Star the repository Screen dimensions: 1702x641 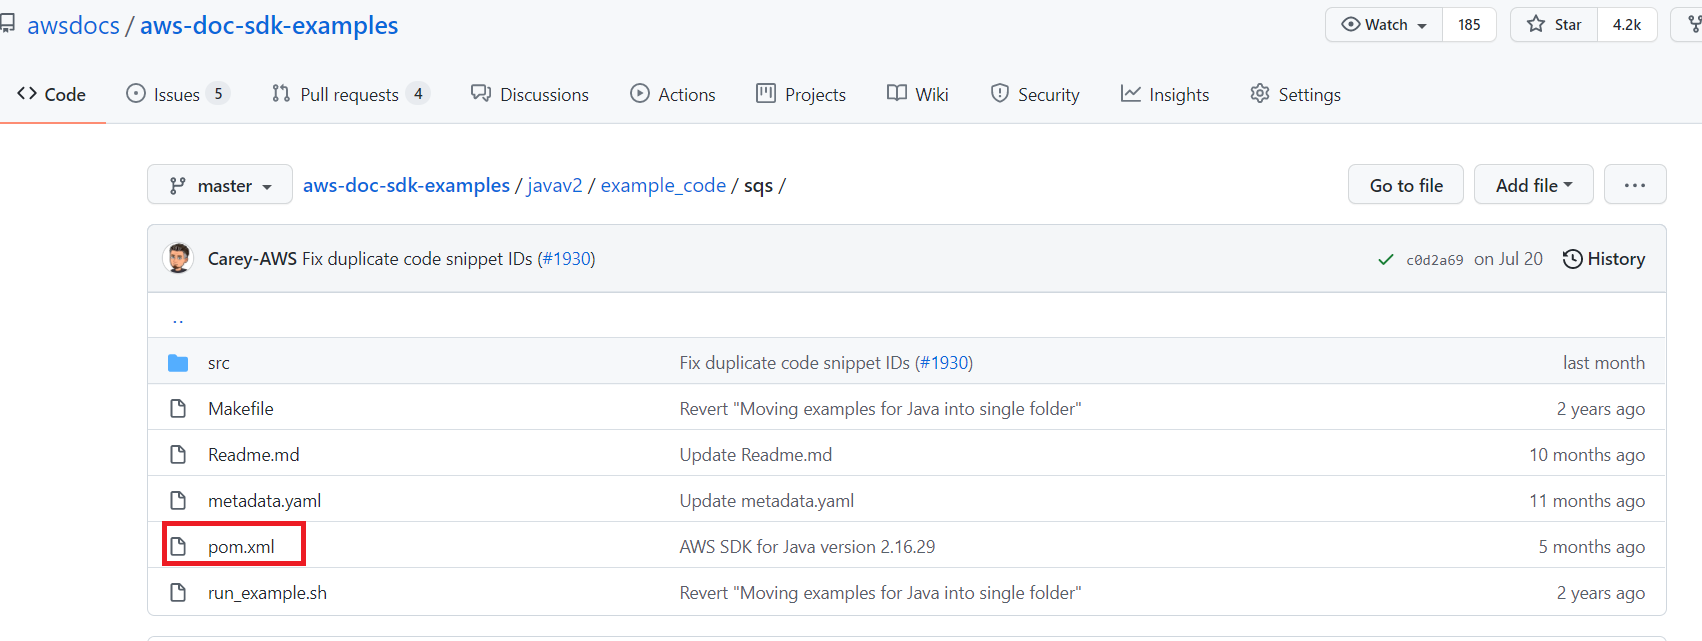[x=1554, y=25]
